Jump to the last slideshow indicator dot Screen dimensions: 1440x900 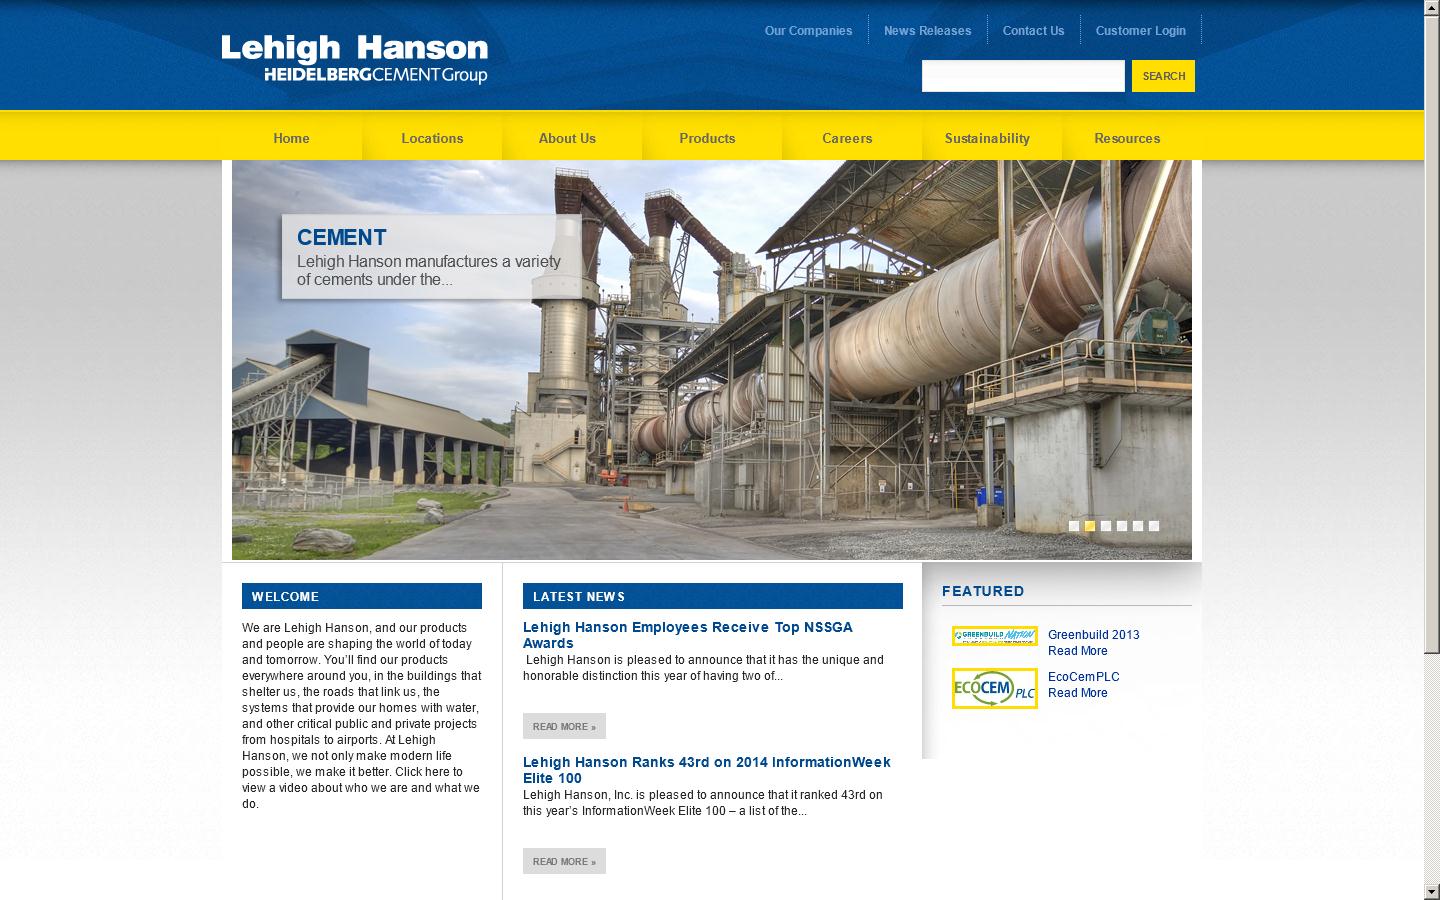(1154, 526)
